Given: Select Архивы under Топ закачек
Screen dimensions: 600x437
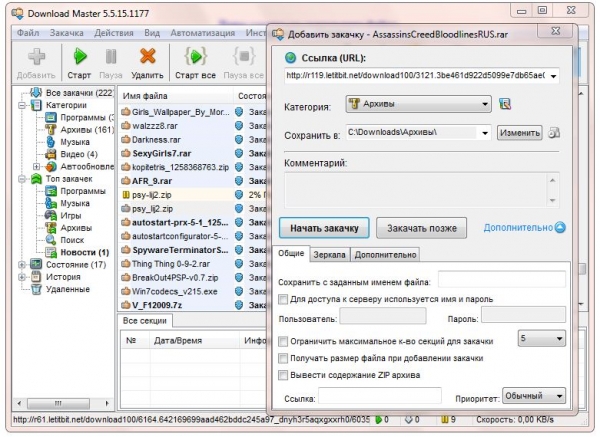Looking at the screenshot, I should (x=76, y=228).
